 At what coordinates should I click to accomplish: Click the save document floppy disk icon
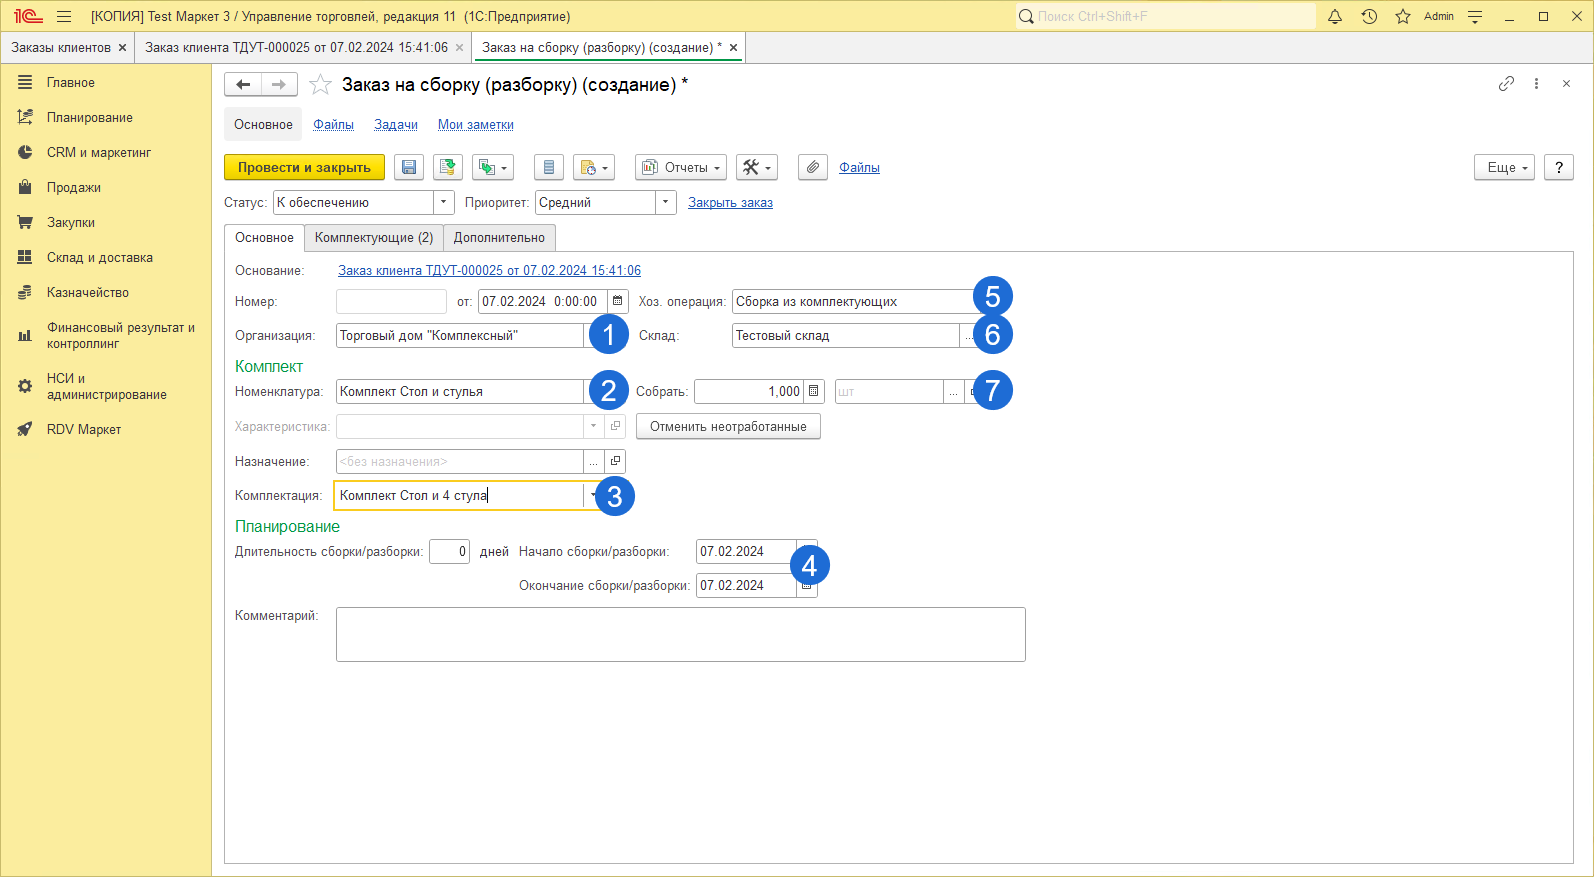(x=409, y=168)
